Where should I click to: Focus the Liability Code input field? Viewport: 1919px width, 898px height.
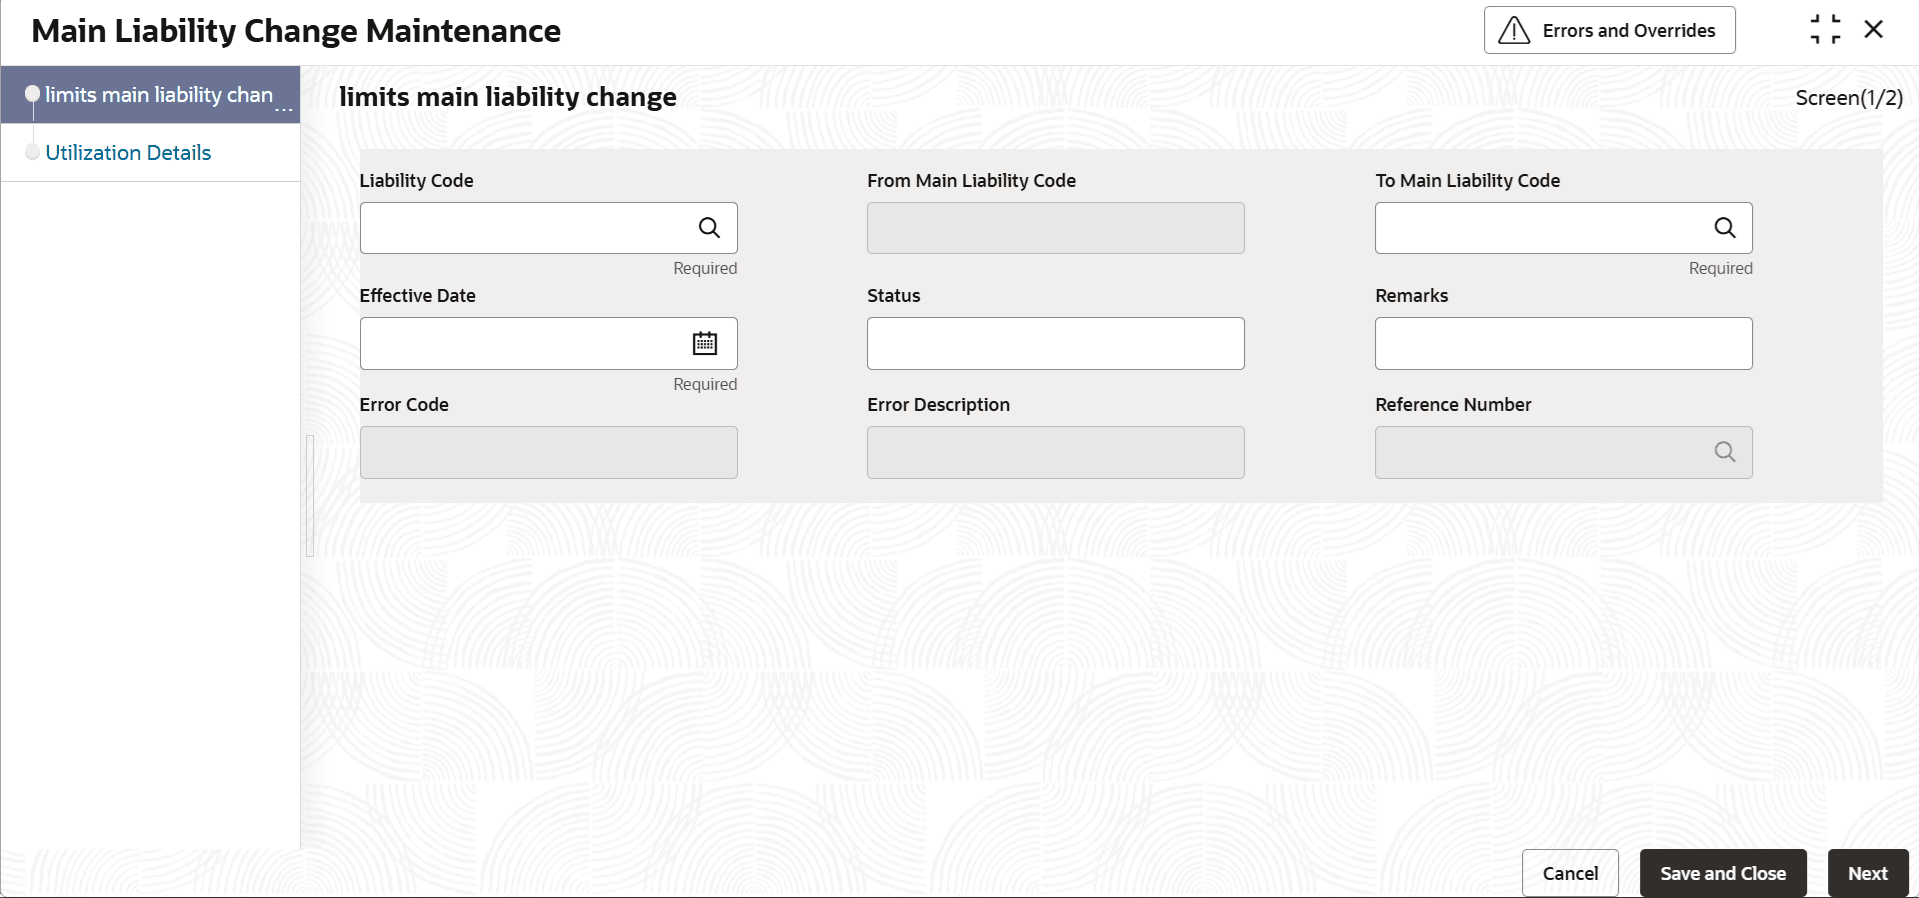[525, 228]
